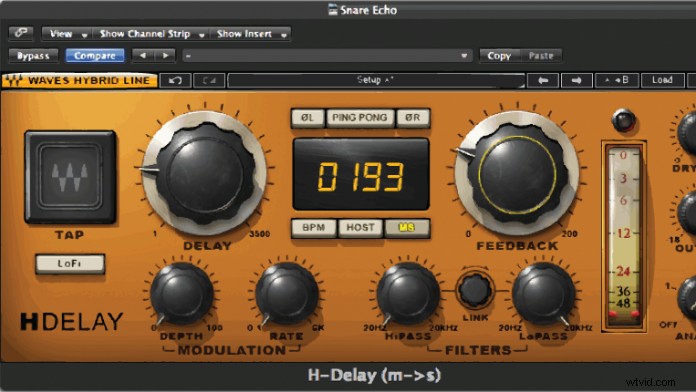The width and height of the screenshot is (696, 392).
Task: Click the LoPASS filter knob
Action: [x=543, y=293]
